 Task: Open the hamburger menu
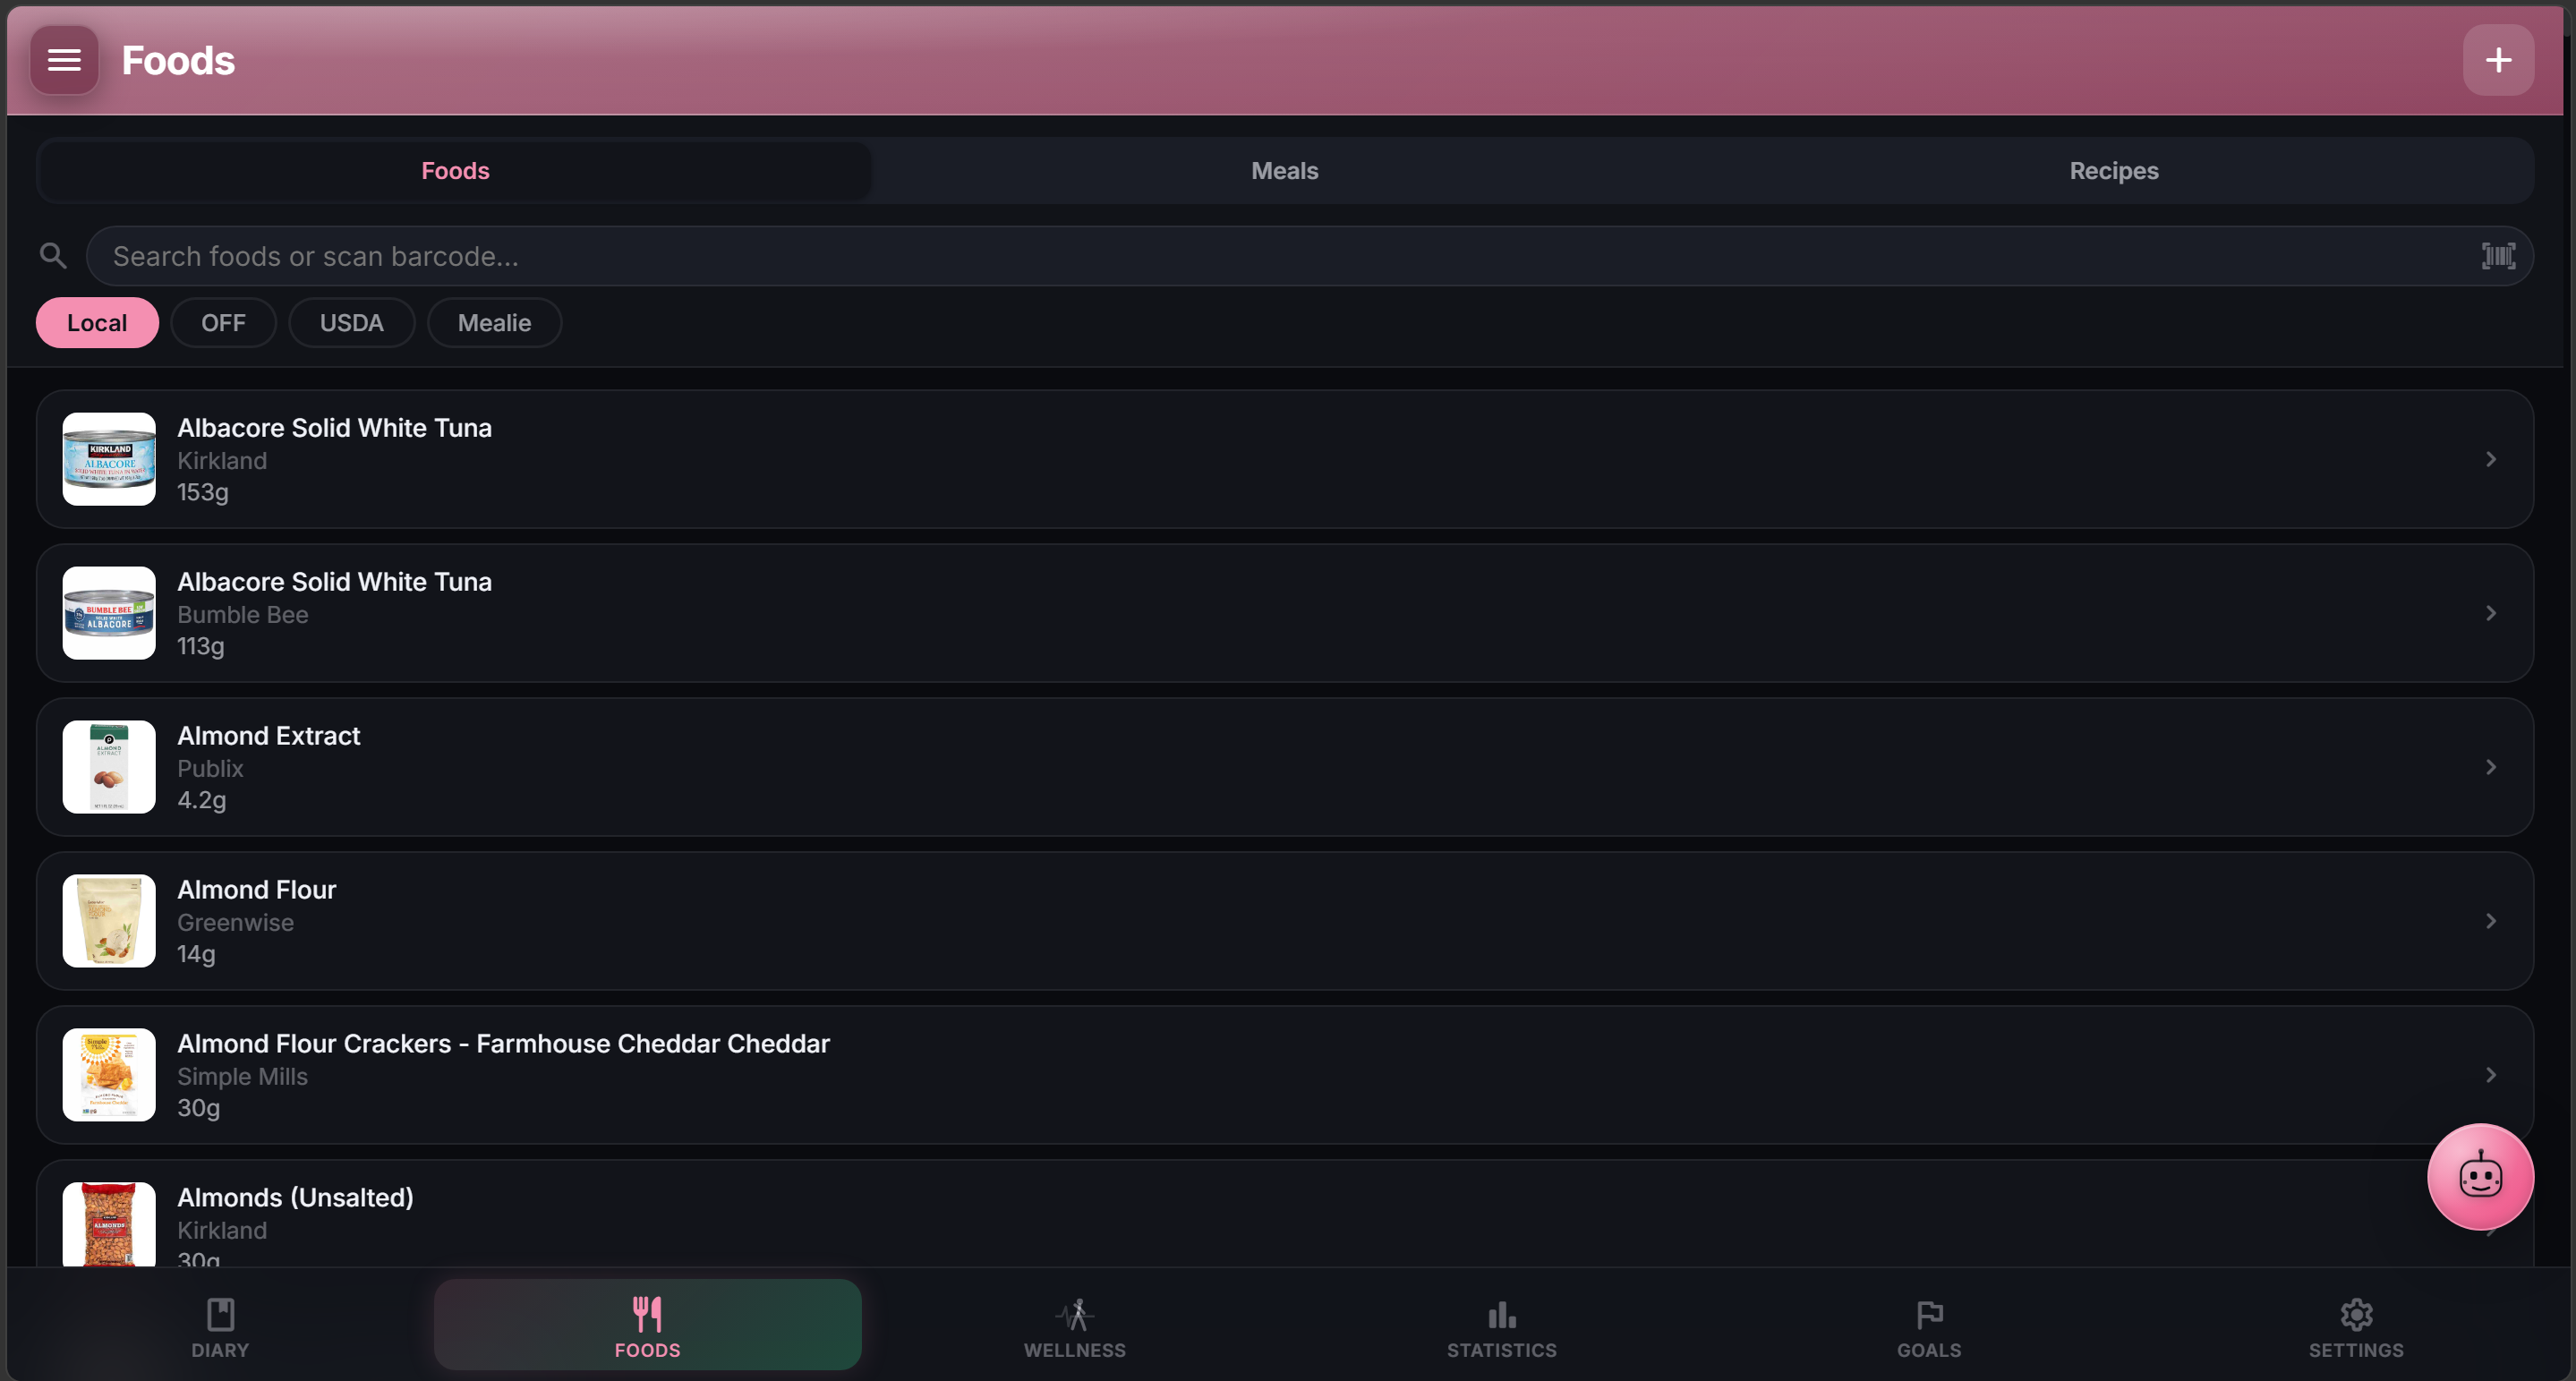64,60
